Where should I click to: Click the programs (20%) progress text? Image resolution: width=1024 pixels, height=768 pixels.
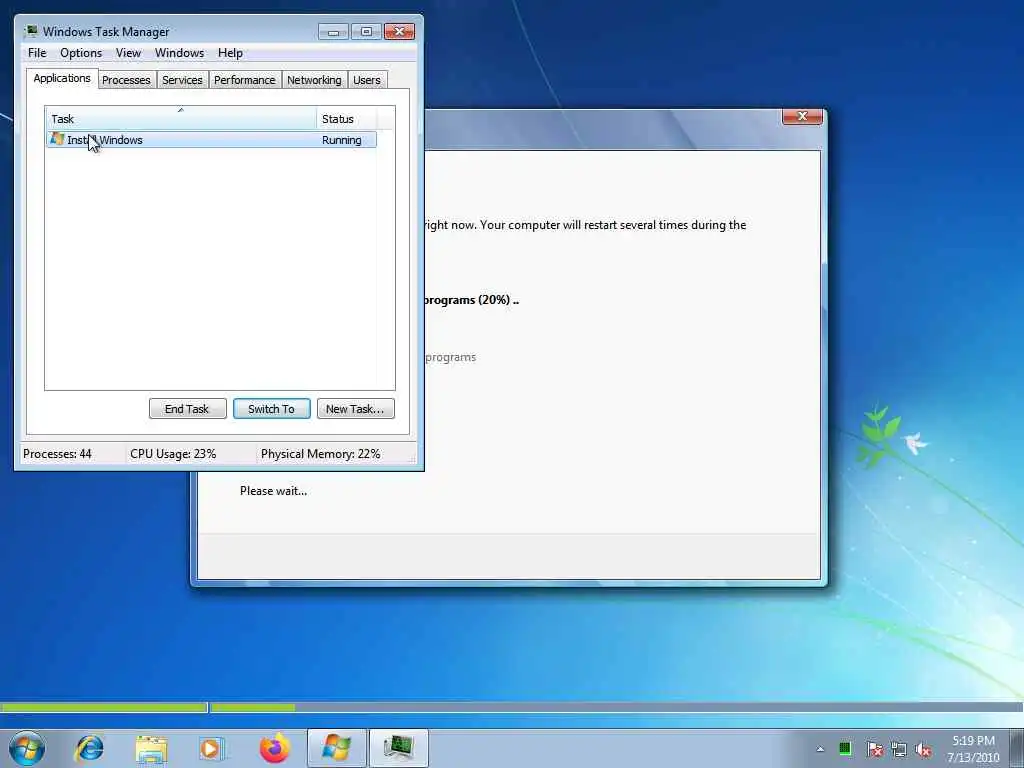click(x=472, y=300)
